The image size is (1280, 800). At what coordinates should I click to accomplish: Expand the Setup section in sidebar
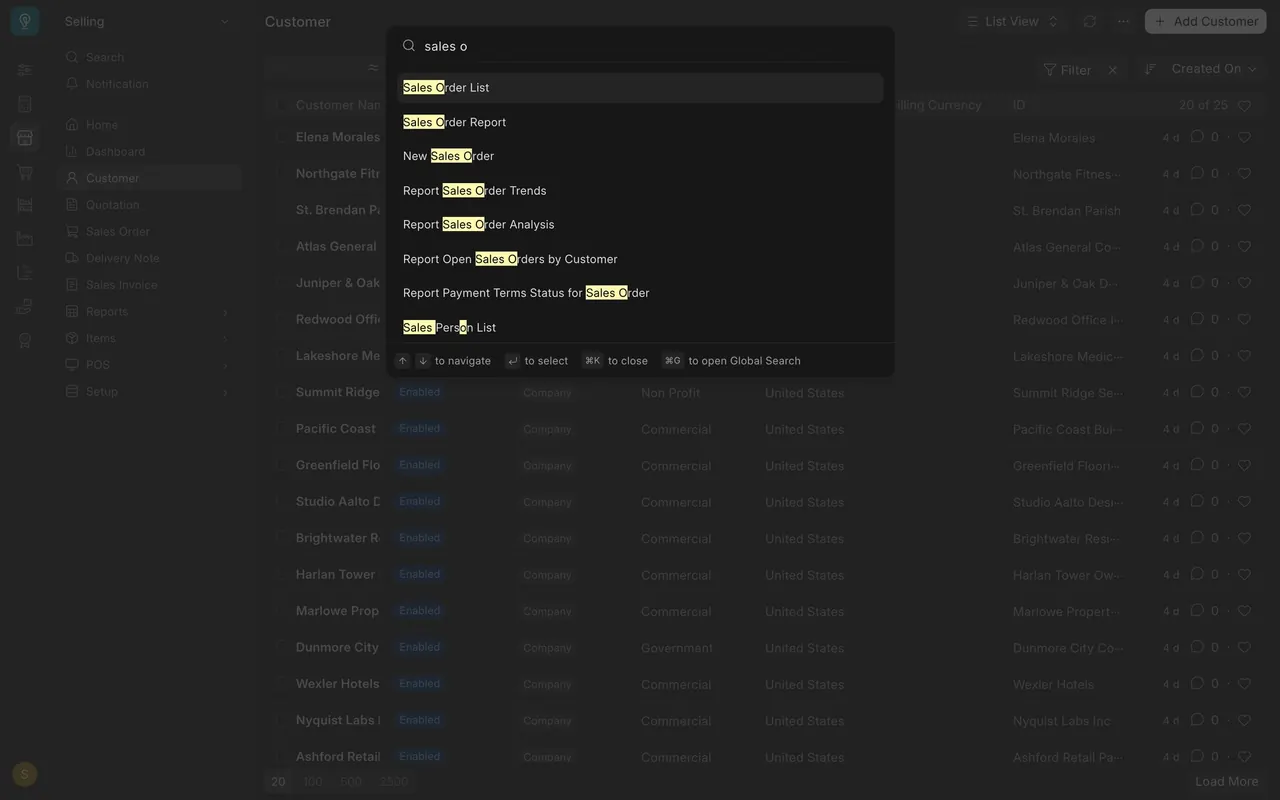tap(148, 392)
